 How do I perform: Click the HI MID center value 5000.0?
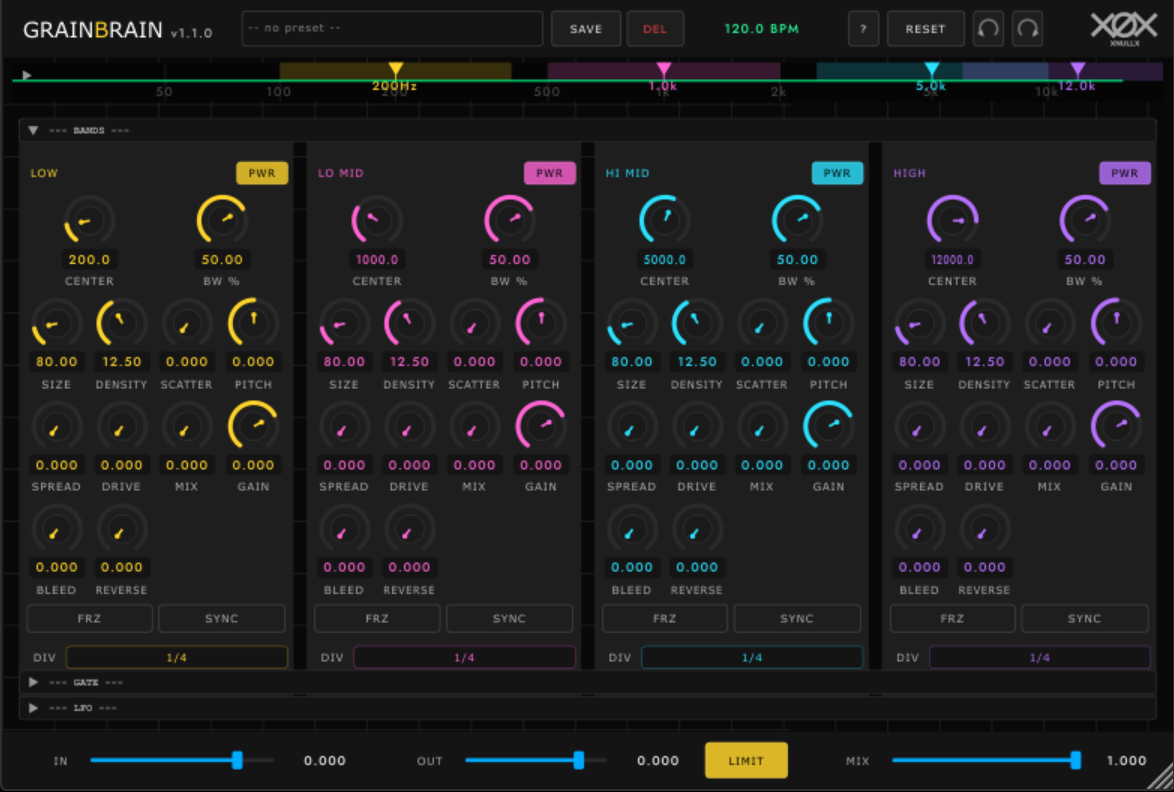point(665,260)
